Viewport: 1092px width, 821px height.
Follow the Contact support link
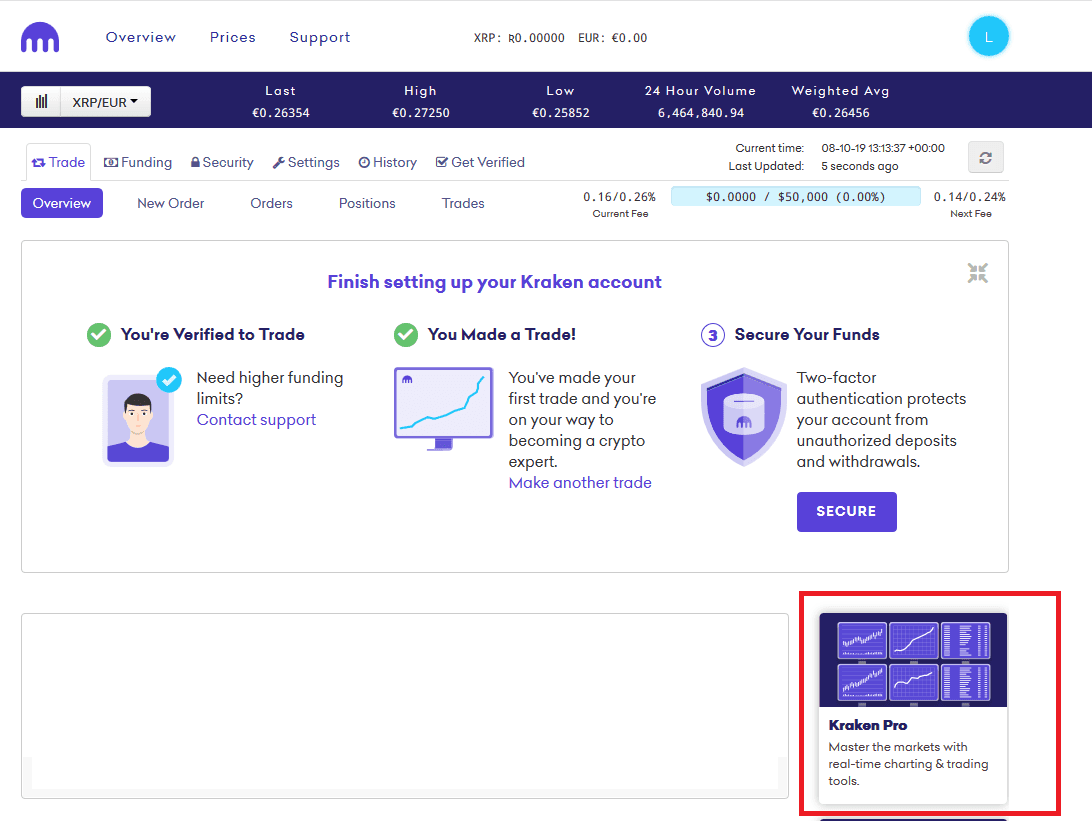pos(256,420)
